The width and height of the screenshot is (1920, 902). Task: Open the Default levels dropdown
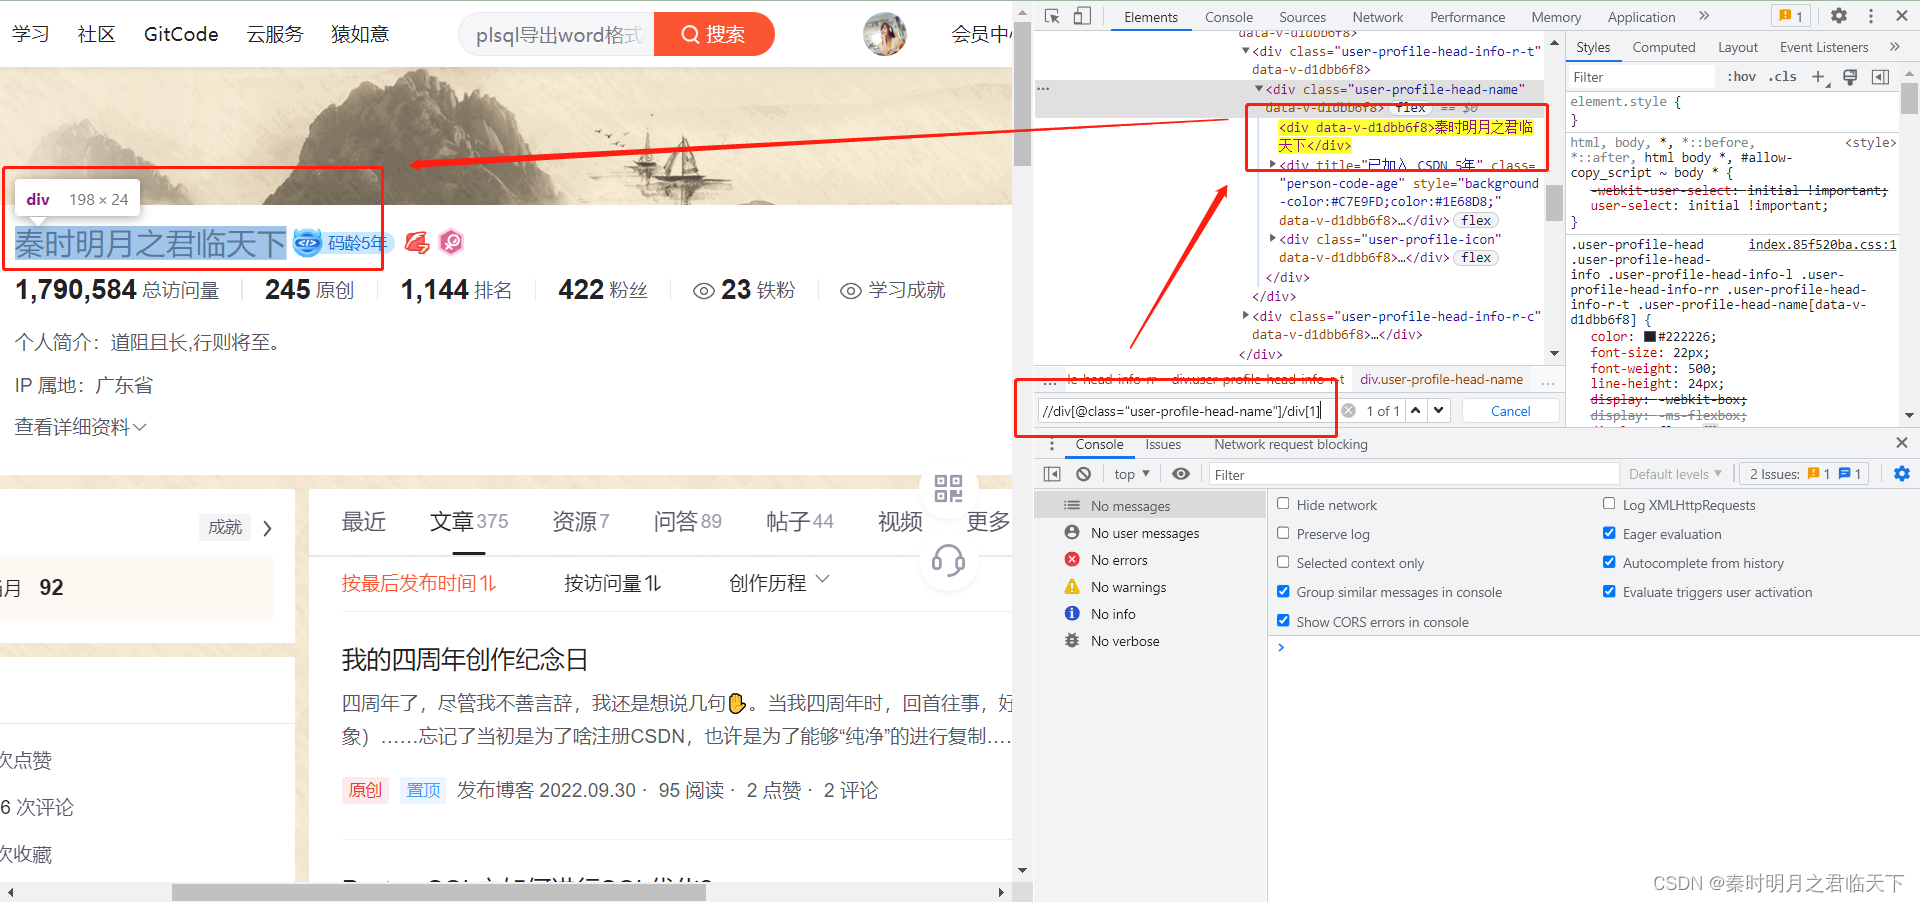(1675, 474)
